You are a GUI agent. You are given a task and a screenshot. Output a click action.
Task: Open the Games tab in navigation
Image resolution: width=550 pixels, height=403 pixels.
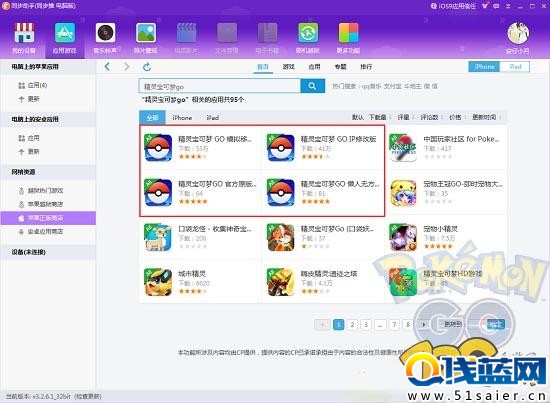click(289, 67)
